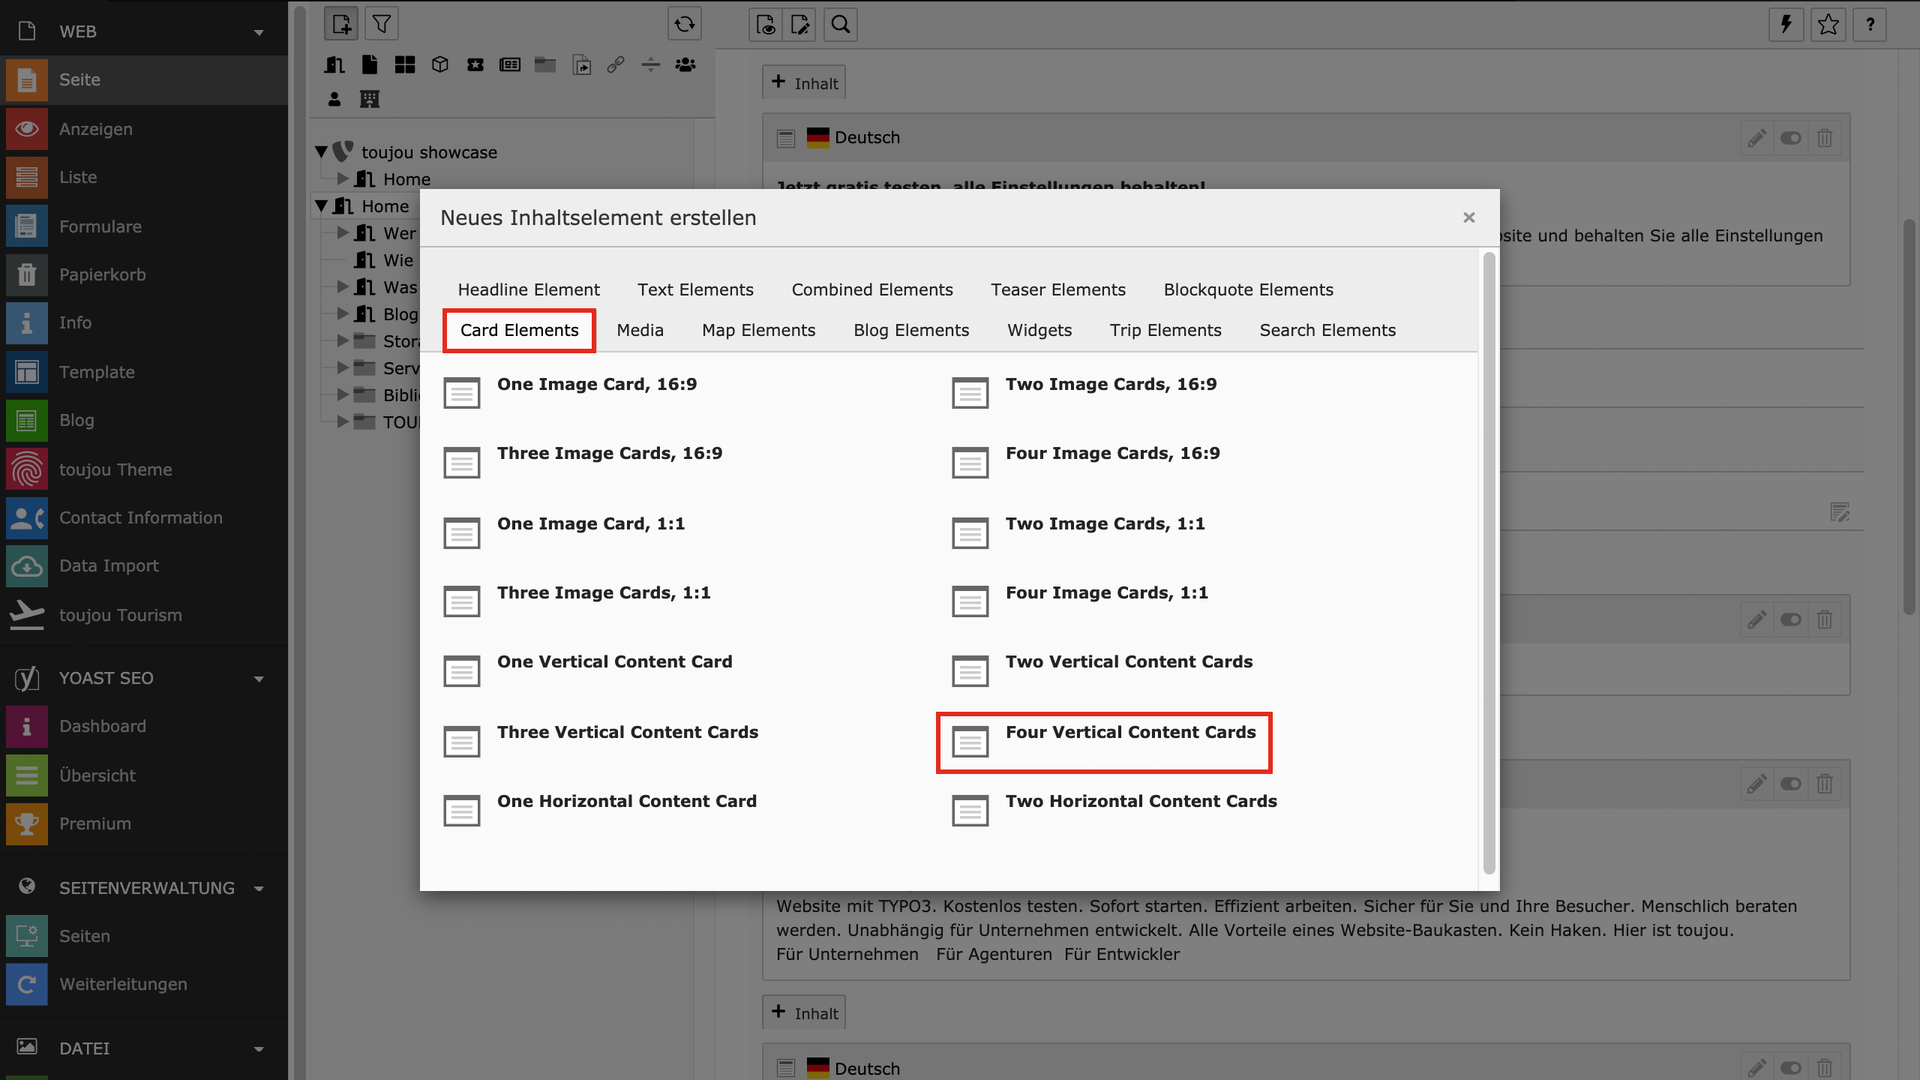Viewport: 1920px width, 1080px height.
Task: Open the bookmarks star icon
Action: coord(1828,24)
